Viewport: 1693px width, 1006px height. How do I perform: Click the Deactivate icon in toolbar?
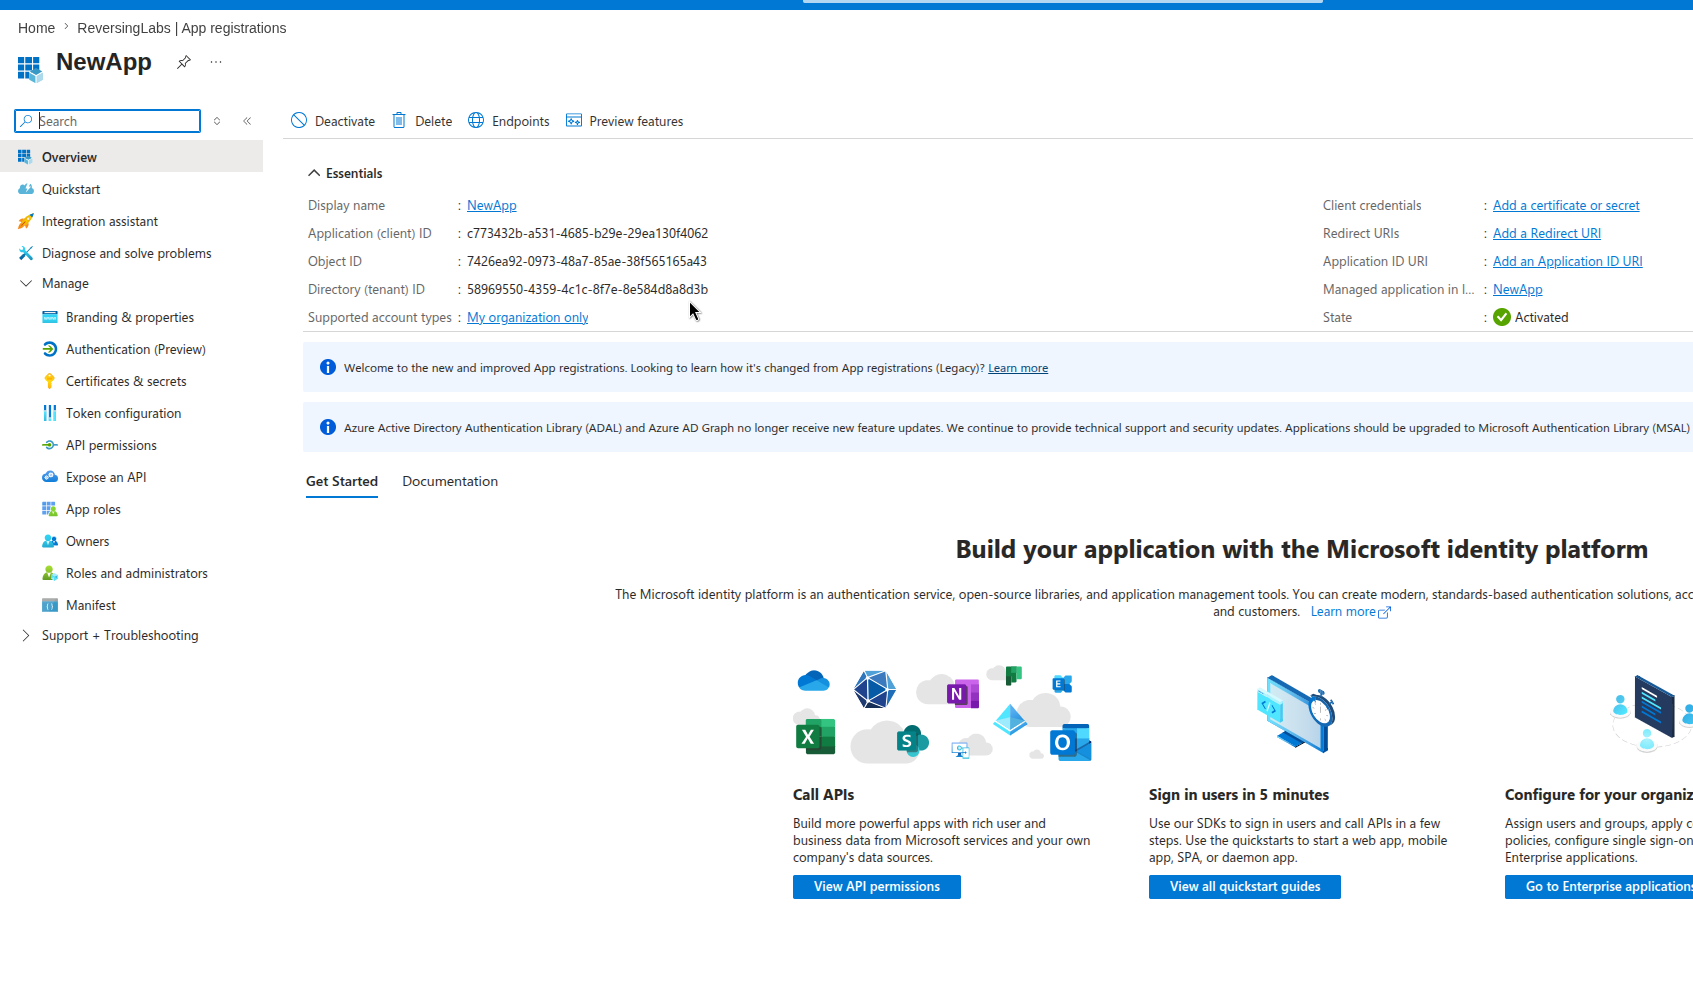click(x=299, y=120)
